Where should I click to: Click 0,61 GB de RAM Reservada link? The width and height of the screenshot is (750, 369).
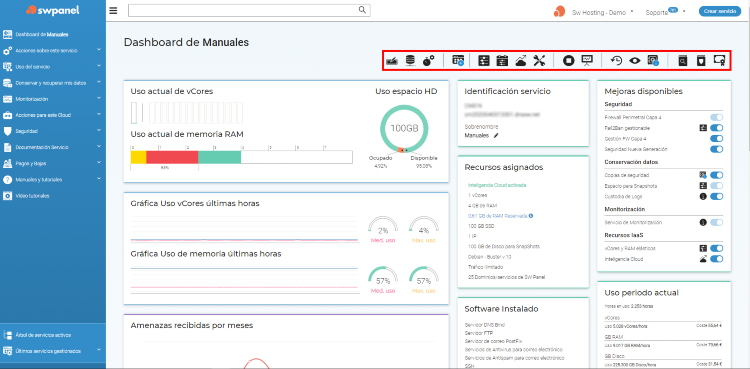[497, 216]
